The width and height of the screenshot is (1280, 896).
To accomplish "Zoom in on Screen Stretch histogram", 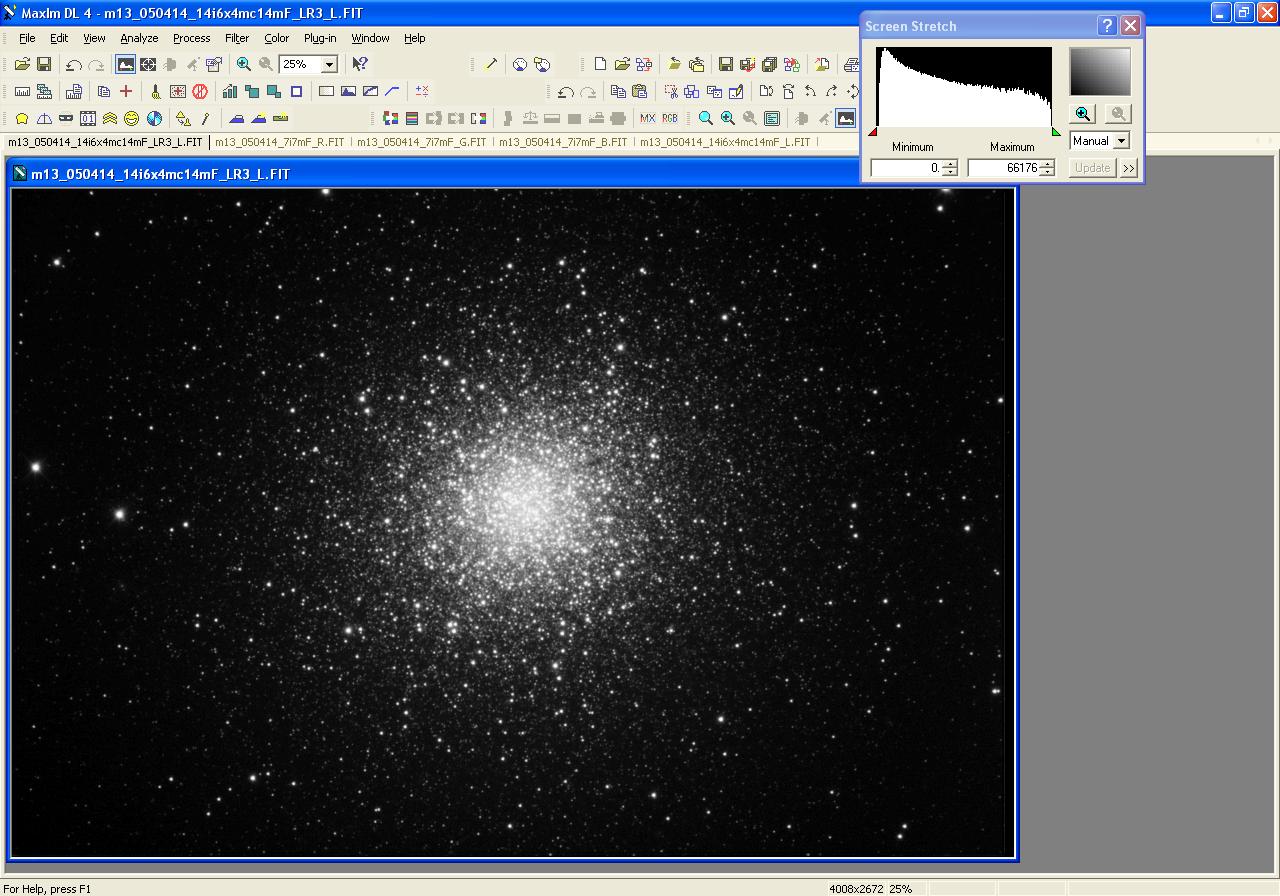I will (x=1082, y=114).
